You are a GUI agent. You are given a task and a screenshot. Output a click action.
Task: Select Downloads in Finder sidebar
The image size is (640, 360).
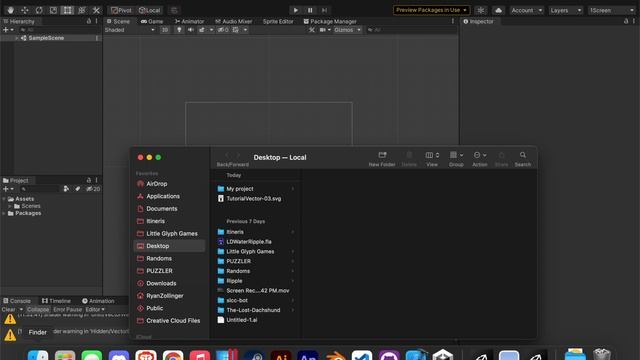point(169,283)
